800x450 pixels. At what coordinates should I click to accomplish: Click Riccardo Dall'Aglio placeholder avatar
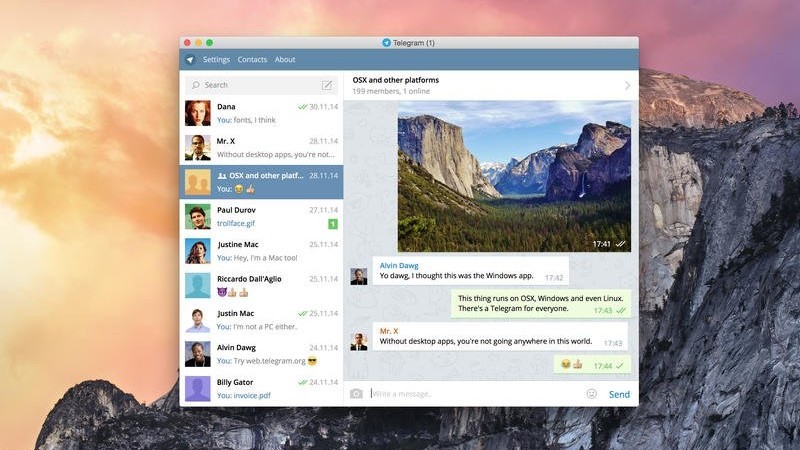197,285
